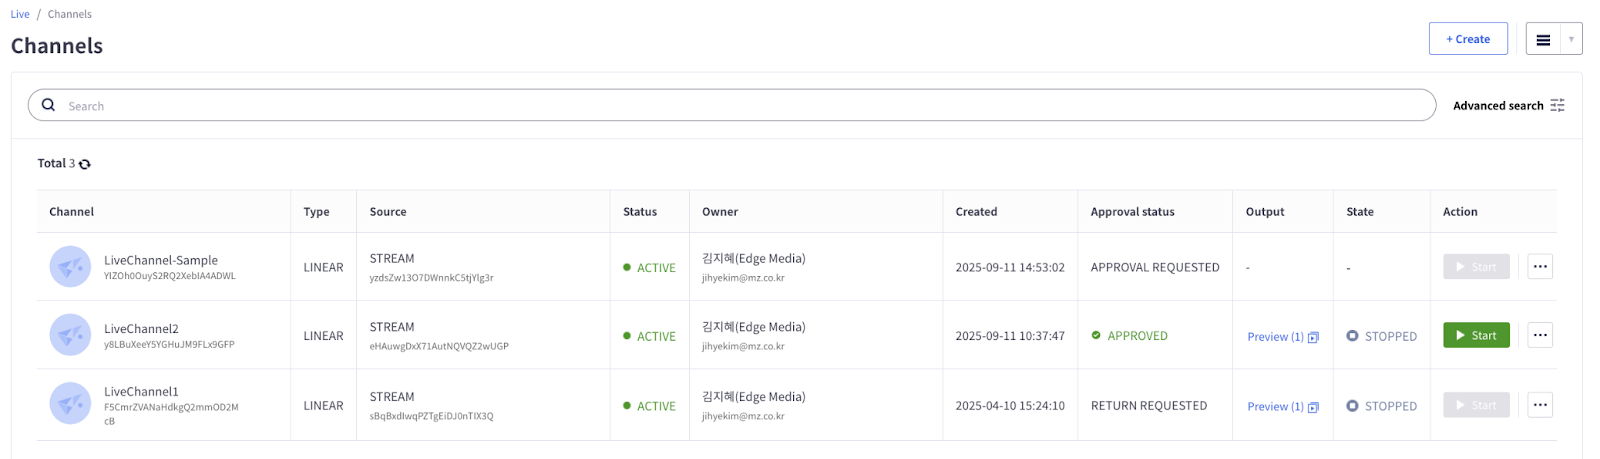Screen dimensions: 1600x459
Task: Click the magnifier icon in search bar
Action: point(48,105)
